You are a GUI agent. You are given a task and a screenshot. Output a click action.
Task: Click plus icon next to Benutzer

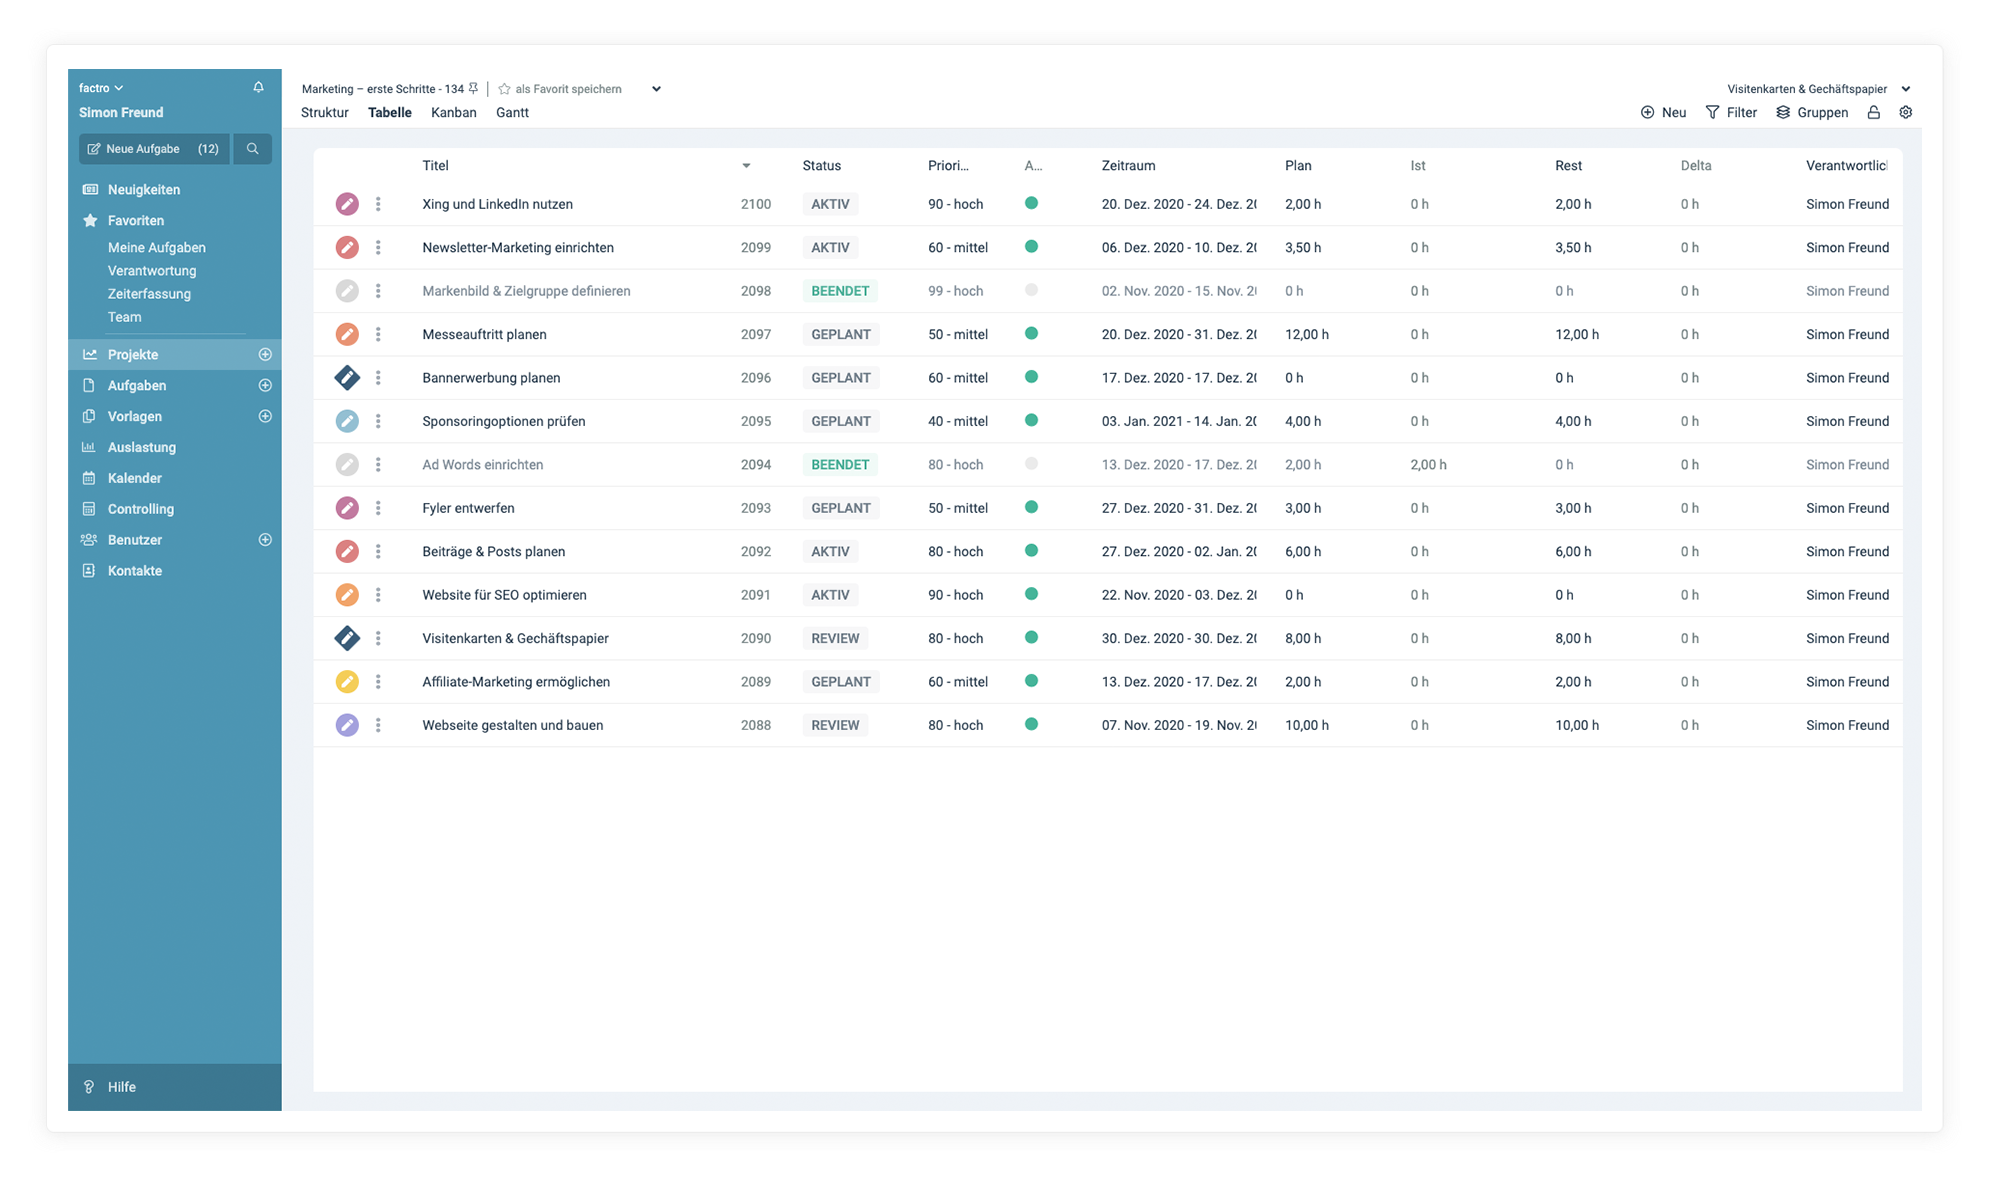(265, 540)
